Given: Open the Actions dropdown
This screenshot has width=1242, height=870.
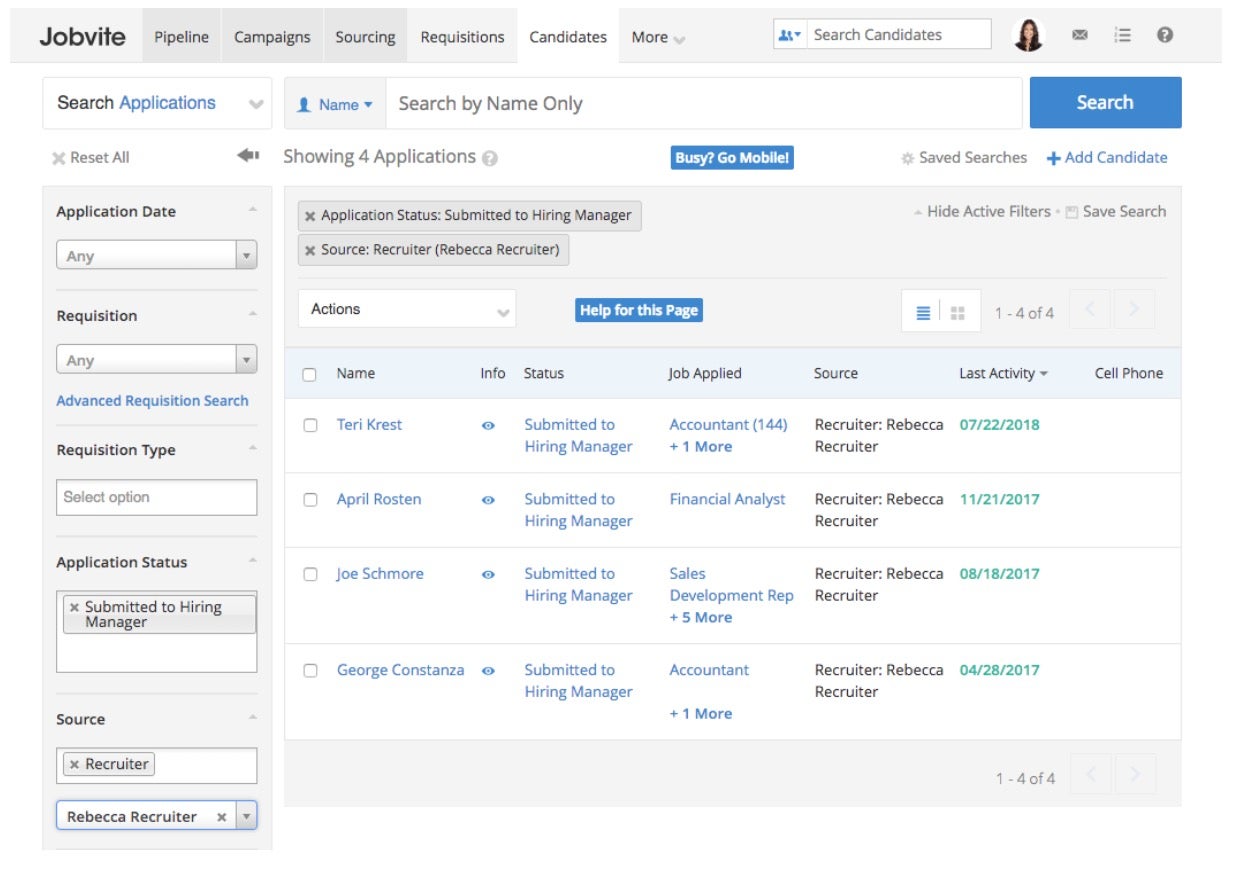Looking at the screenshot, I should (407, 309).
